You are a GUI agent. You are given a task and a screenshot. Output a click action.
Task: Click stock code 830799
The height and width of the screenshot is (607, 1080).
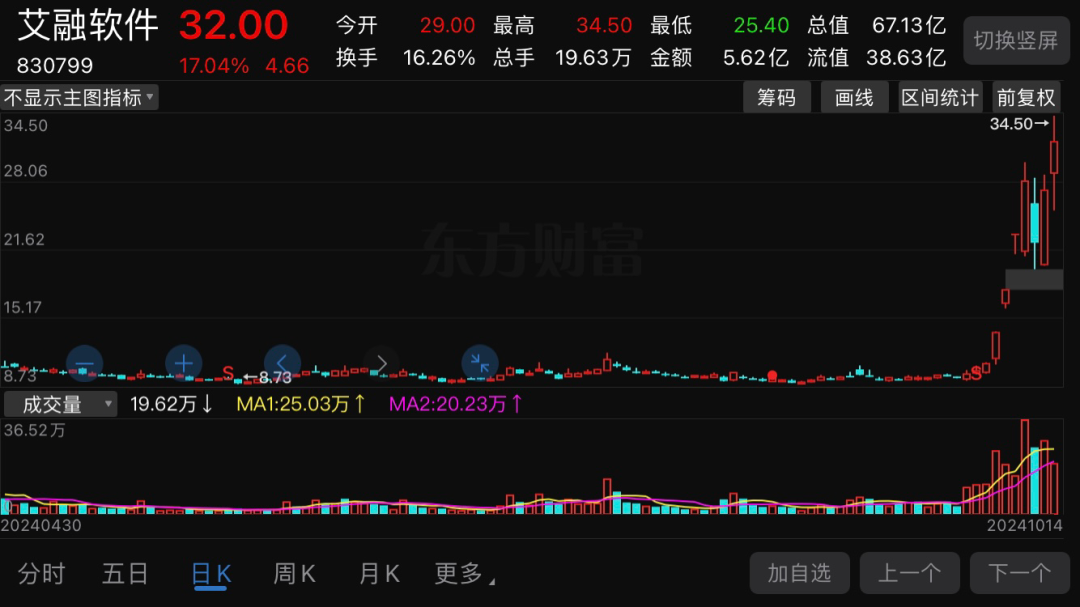coord(54,66)
